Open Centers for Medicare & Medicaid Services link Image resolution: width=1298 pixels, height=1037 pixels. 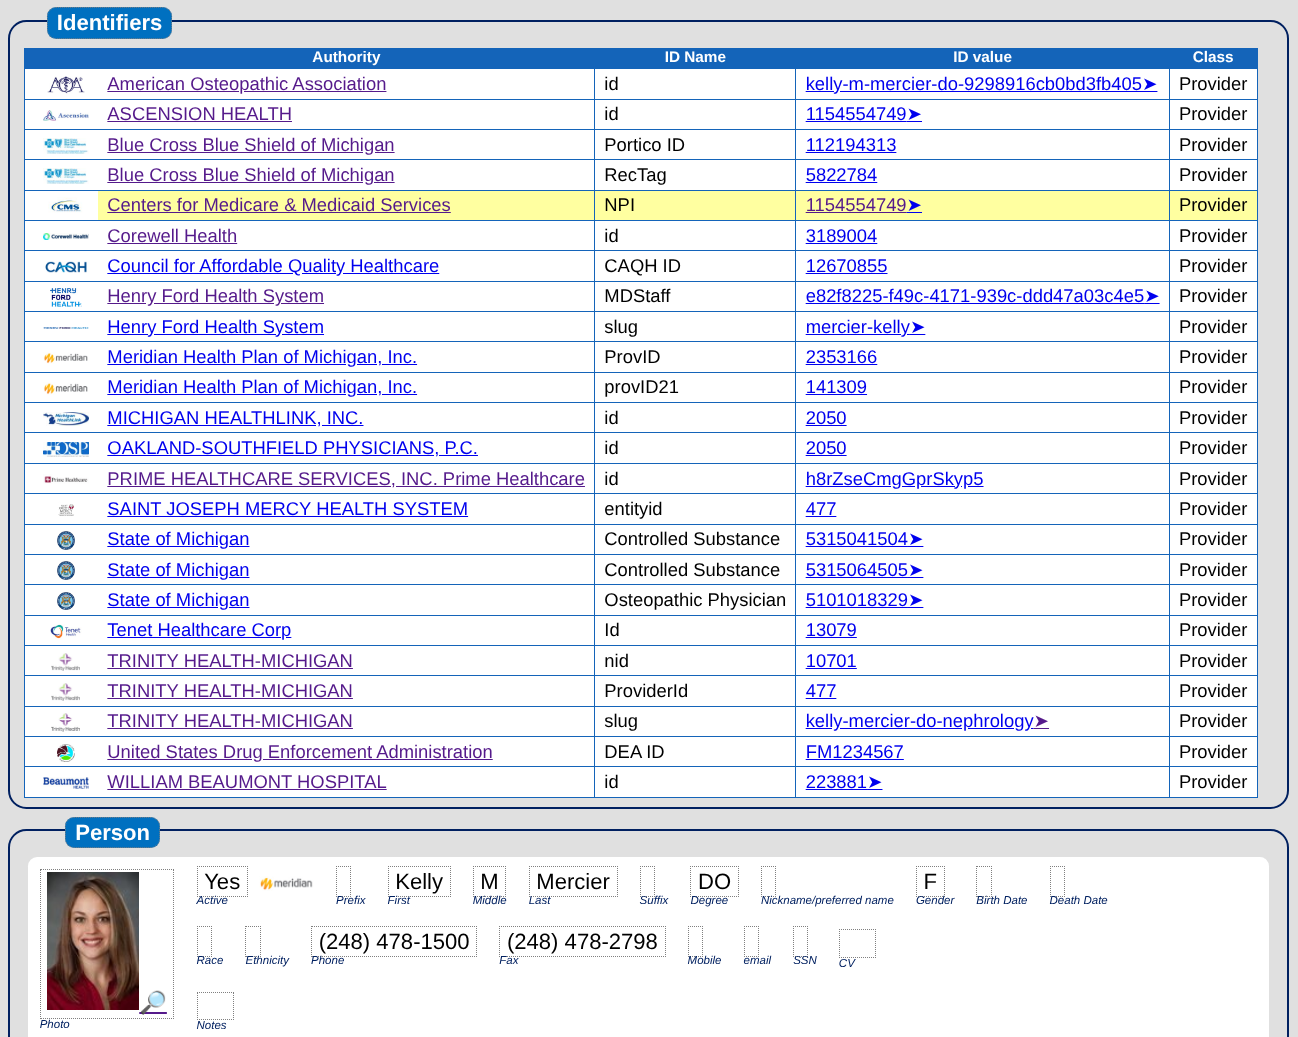(279, 205)
